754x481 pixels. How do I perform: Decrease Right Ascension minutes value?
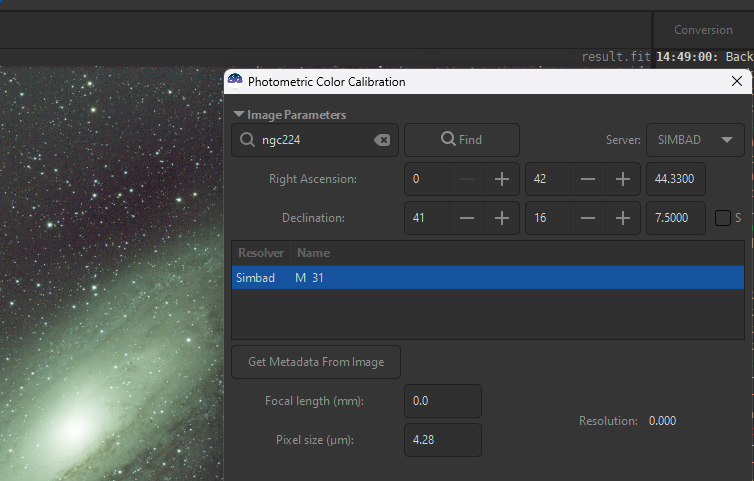pos(588,179)
